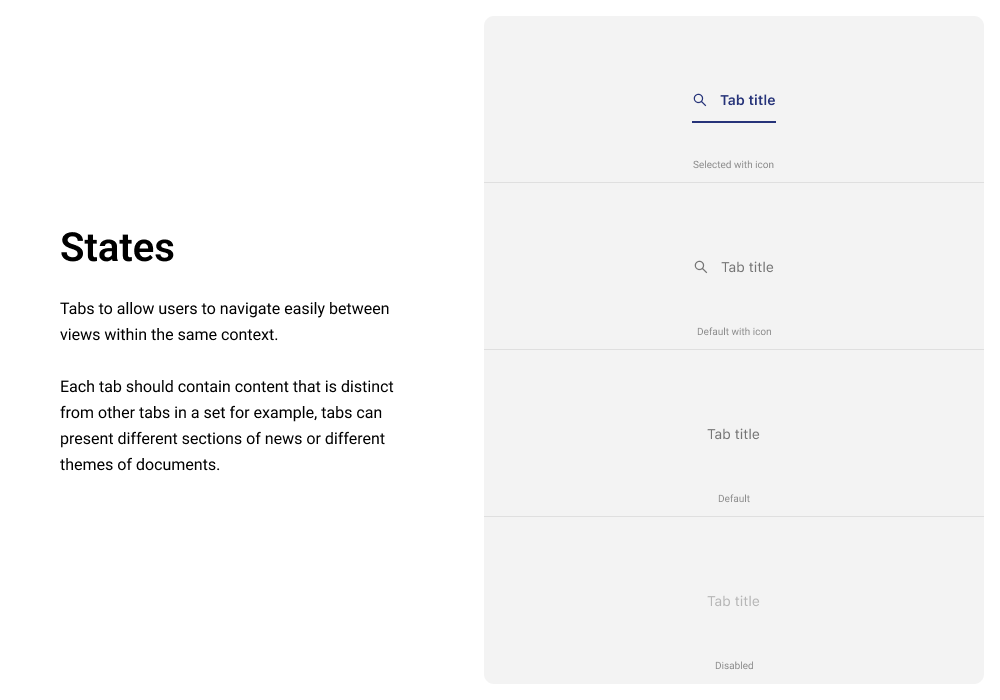Click the blue search icon in selected tab
This screenshot has width=1000, height=700.
point(700,100)
